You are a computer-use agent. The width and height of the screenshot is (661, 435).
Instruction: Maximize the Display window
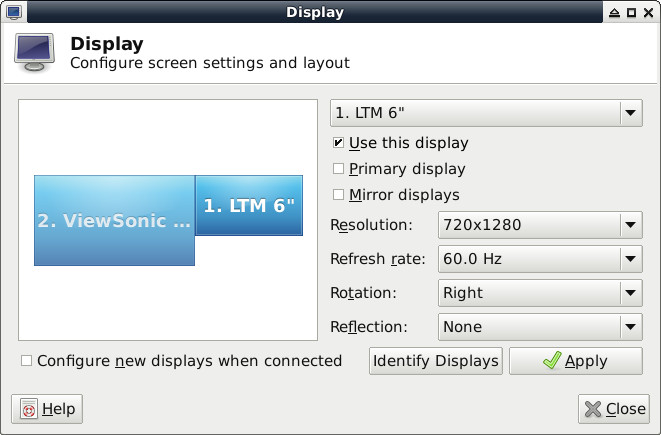(x=631, y=13)
